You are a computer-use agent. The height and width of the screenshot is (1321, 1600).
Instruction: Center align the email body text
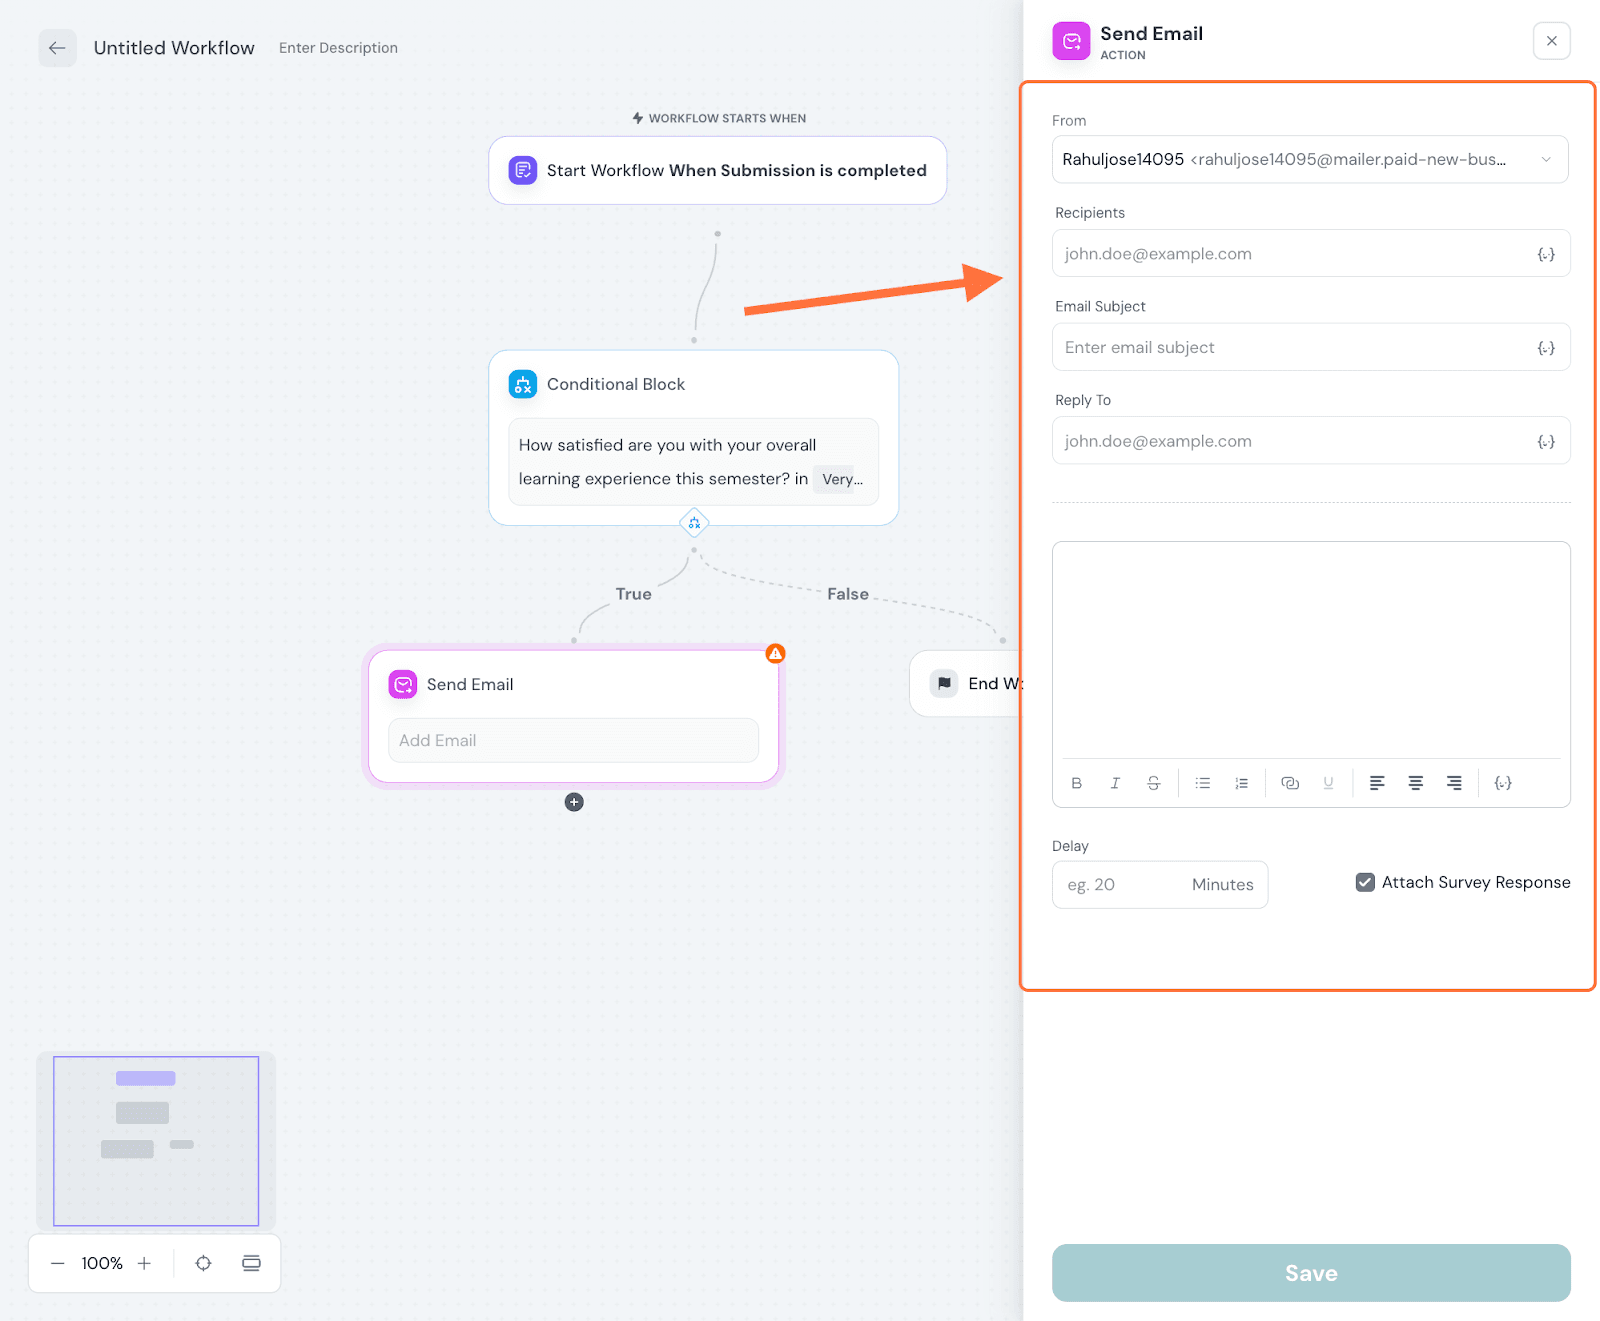[x=1415, y=783]
